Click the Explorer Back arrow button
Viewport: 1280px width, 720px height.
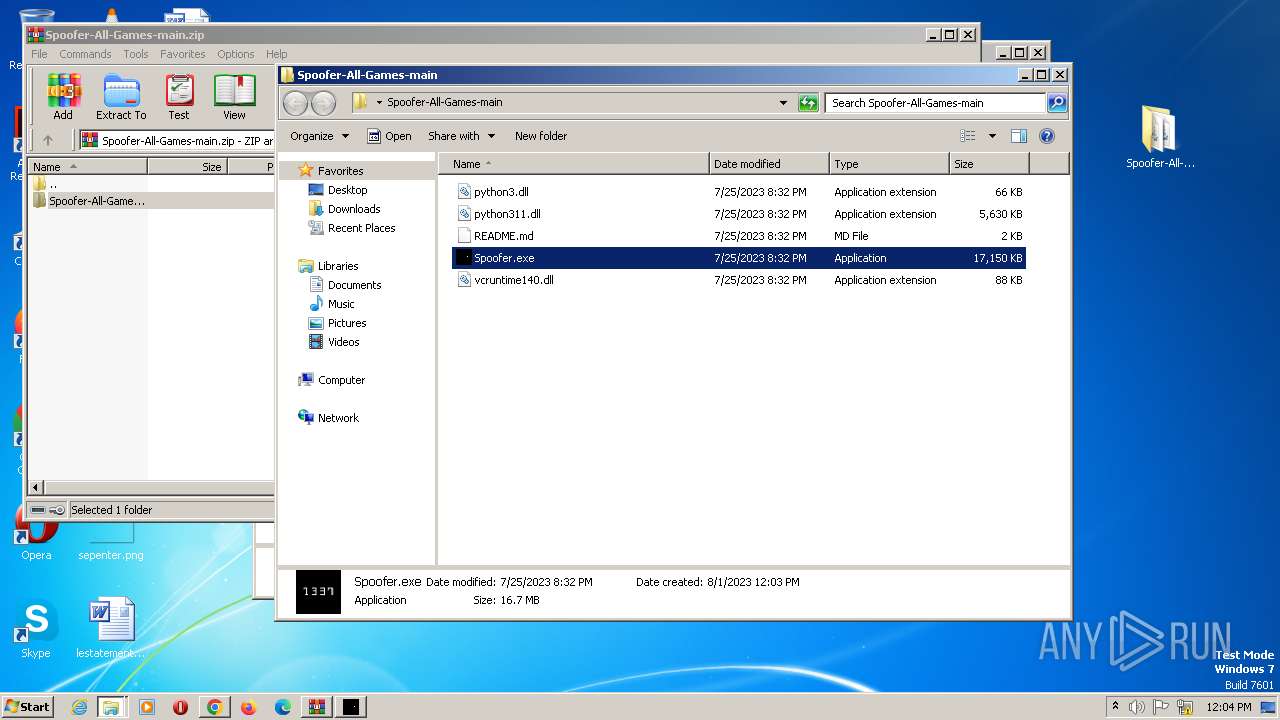295,102
